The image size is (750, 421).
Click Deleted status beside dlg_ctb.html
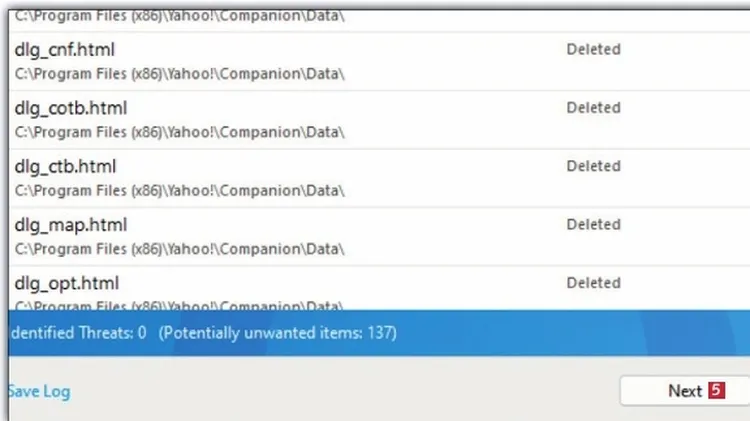click(594, 166)
